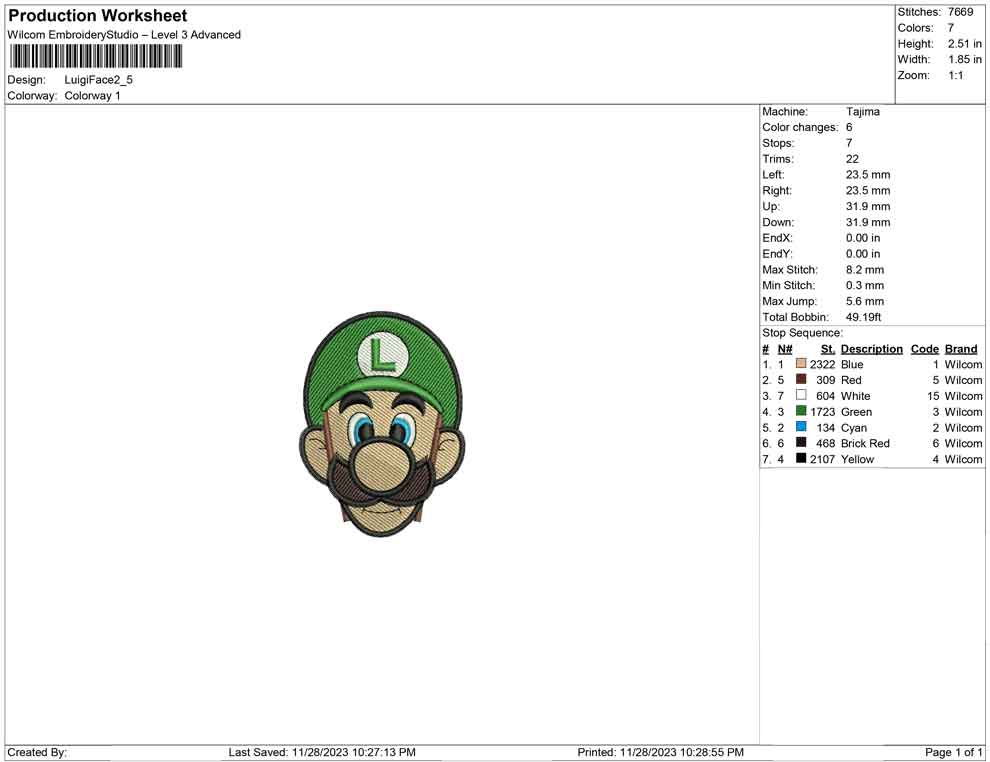Viewport: 990px width, 762px height.
Task: Click the Page 1 of 1 indicator
Action: [953, 752]
